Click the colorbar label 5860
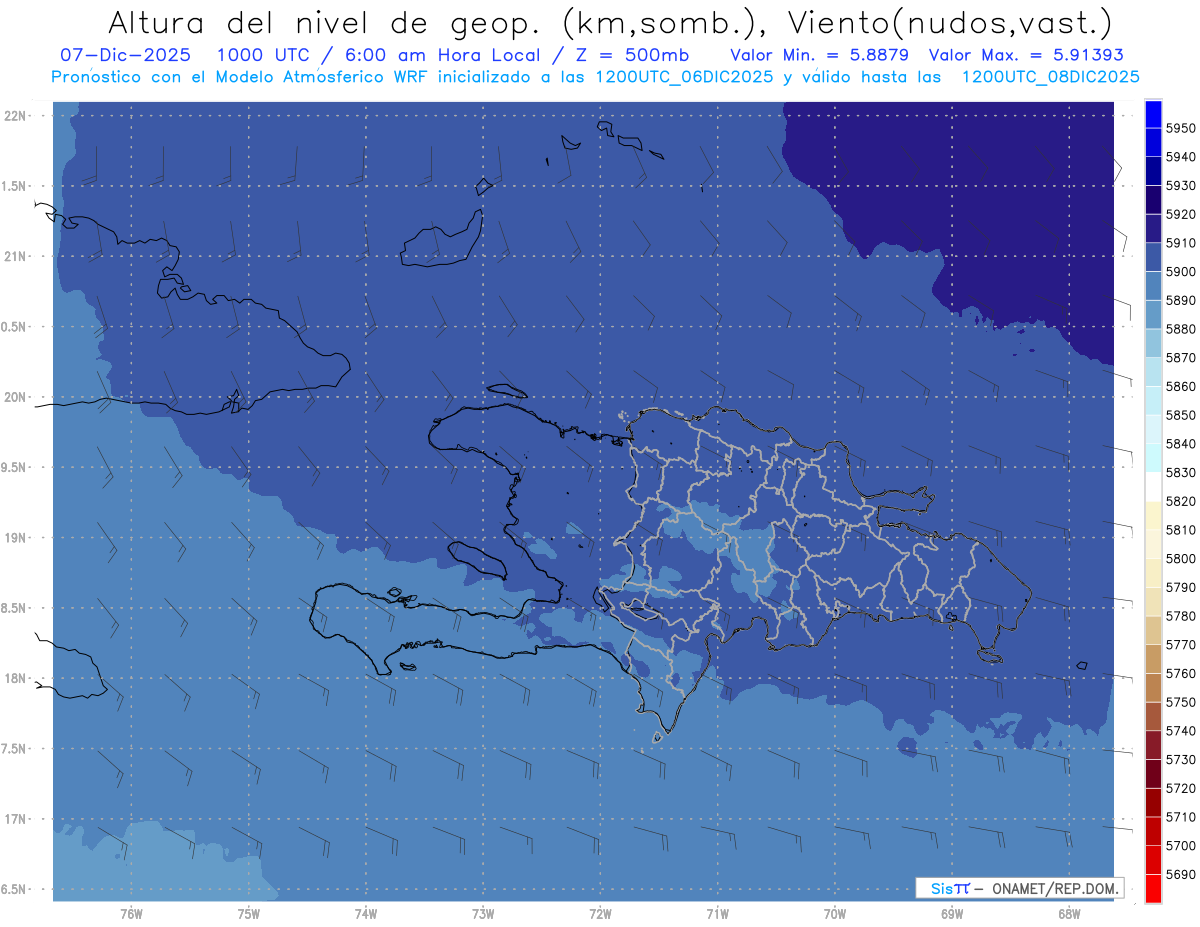This screenshot has width=1200, height=927. (x=1181, y=386)
